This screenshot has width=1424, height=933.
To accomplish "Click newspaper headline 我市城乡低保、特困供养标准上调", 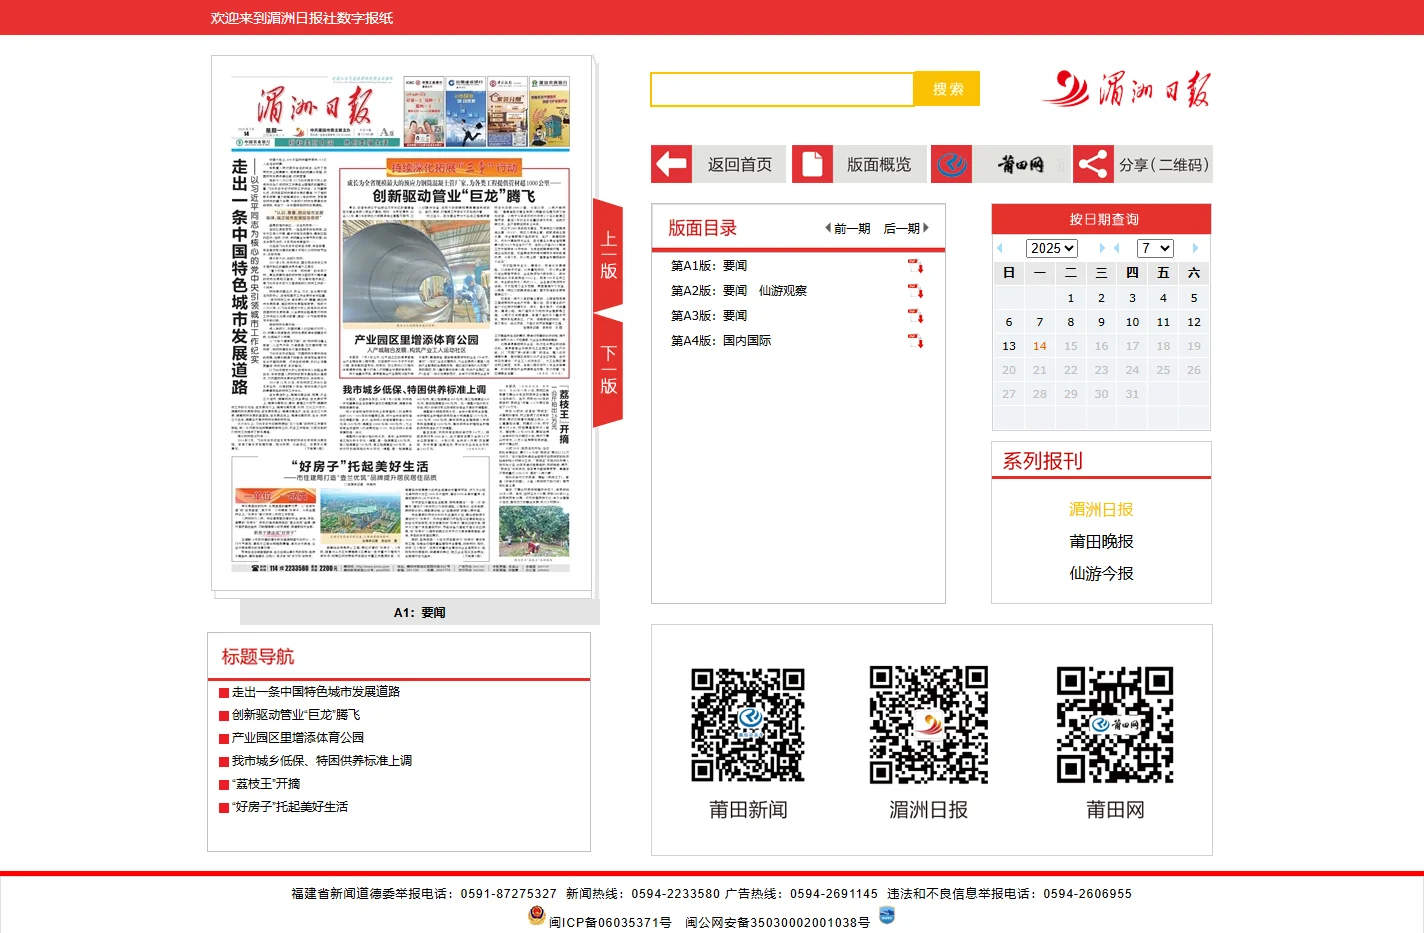I will pos(414,390).
